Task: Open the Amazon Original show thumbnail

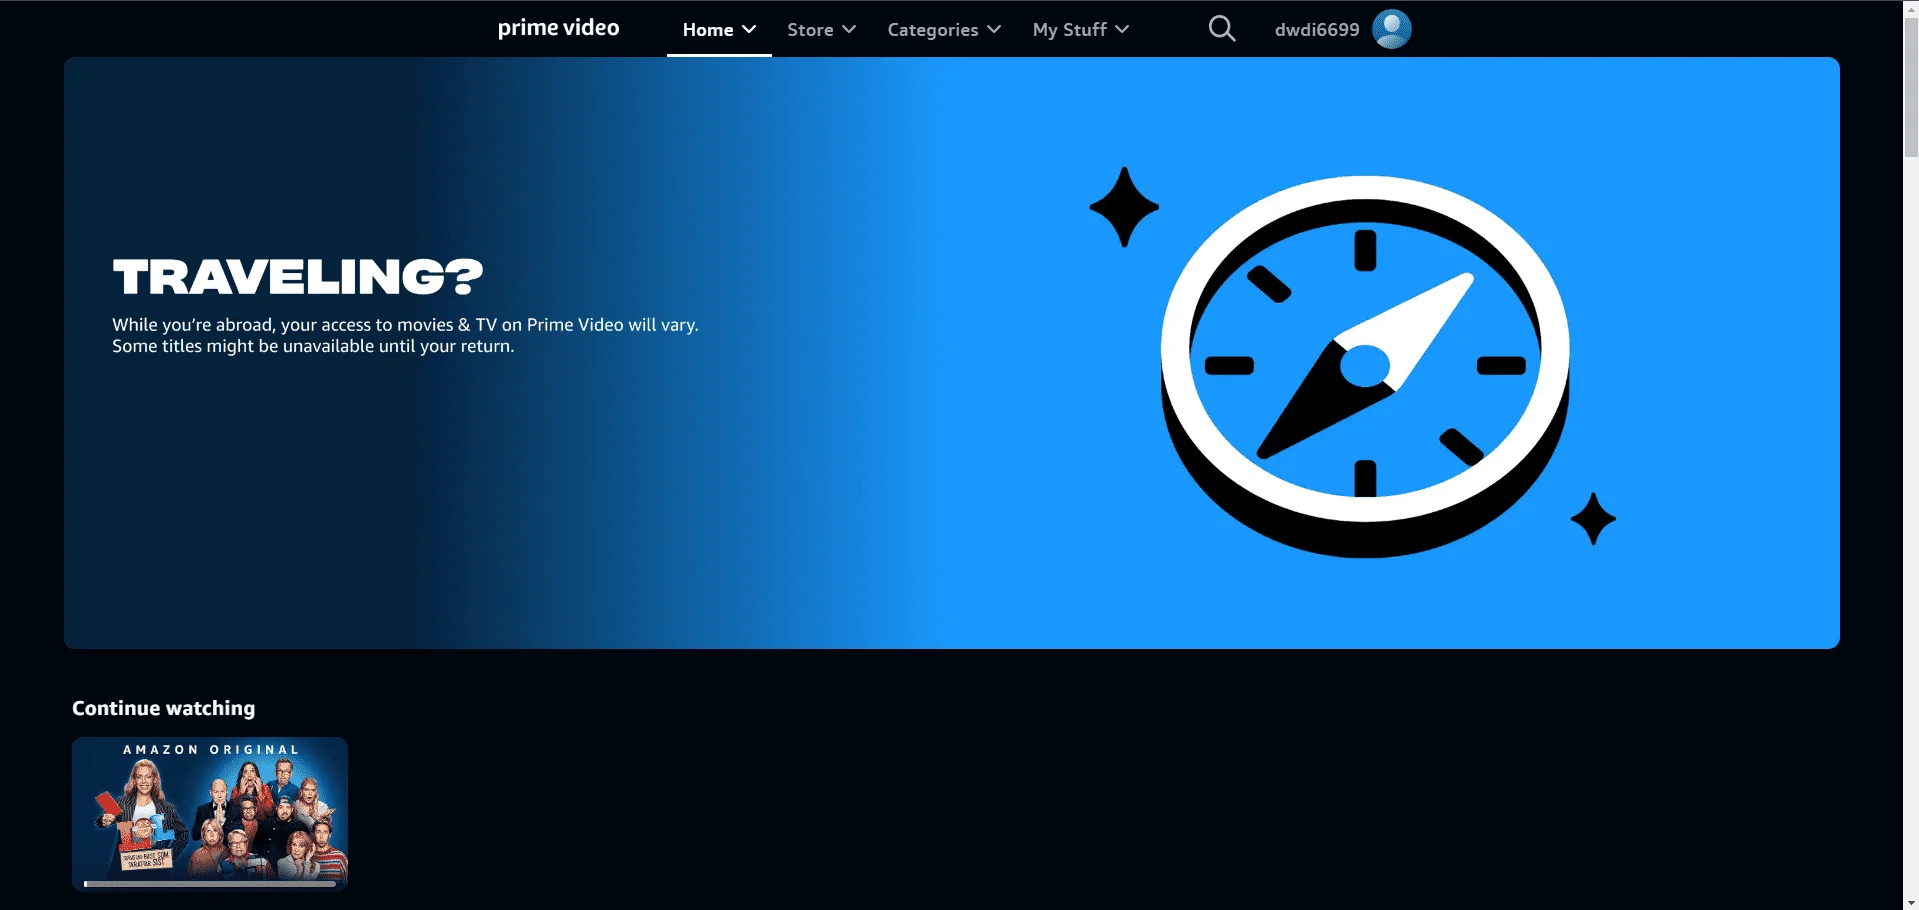Action: pos(210,814)
